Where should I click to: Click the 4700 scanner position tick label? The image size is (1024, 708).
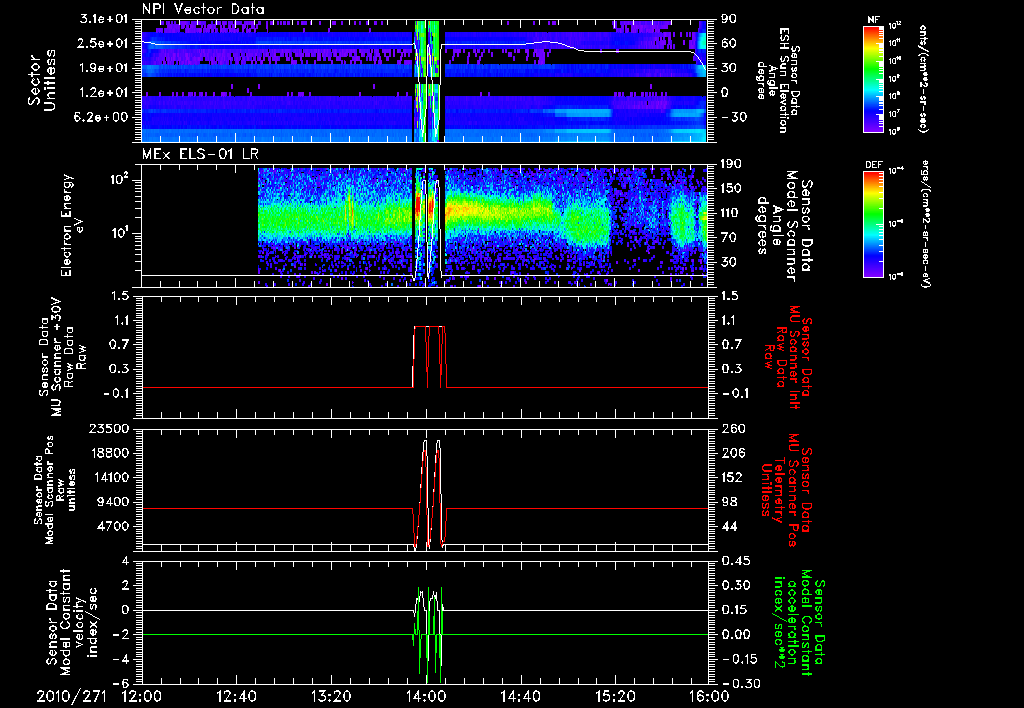tap(114, 526)
